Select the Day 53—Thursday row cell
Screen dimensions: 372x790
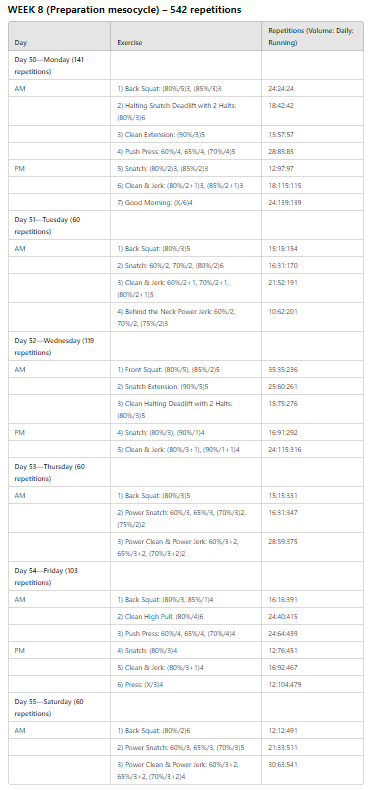pyautogui.click(x=59, y=472)
